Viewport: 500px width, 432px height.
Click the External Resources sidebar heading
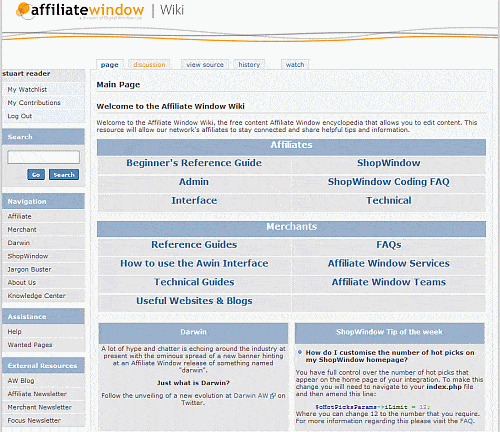click(x=42, y=366)
